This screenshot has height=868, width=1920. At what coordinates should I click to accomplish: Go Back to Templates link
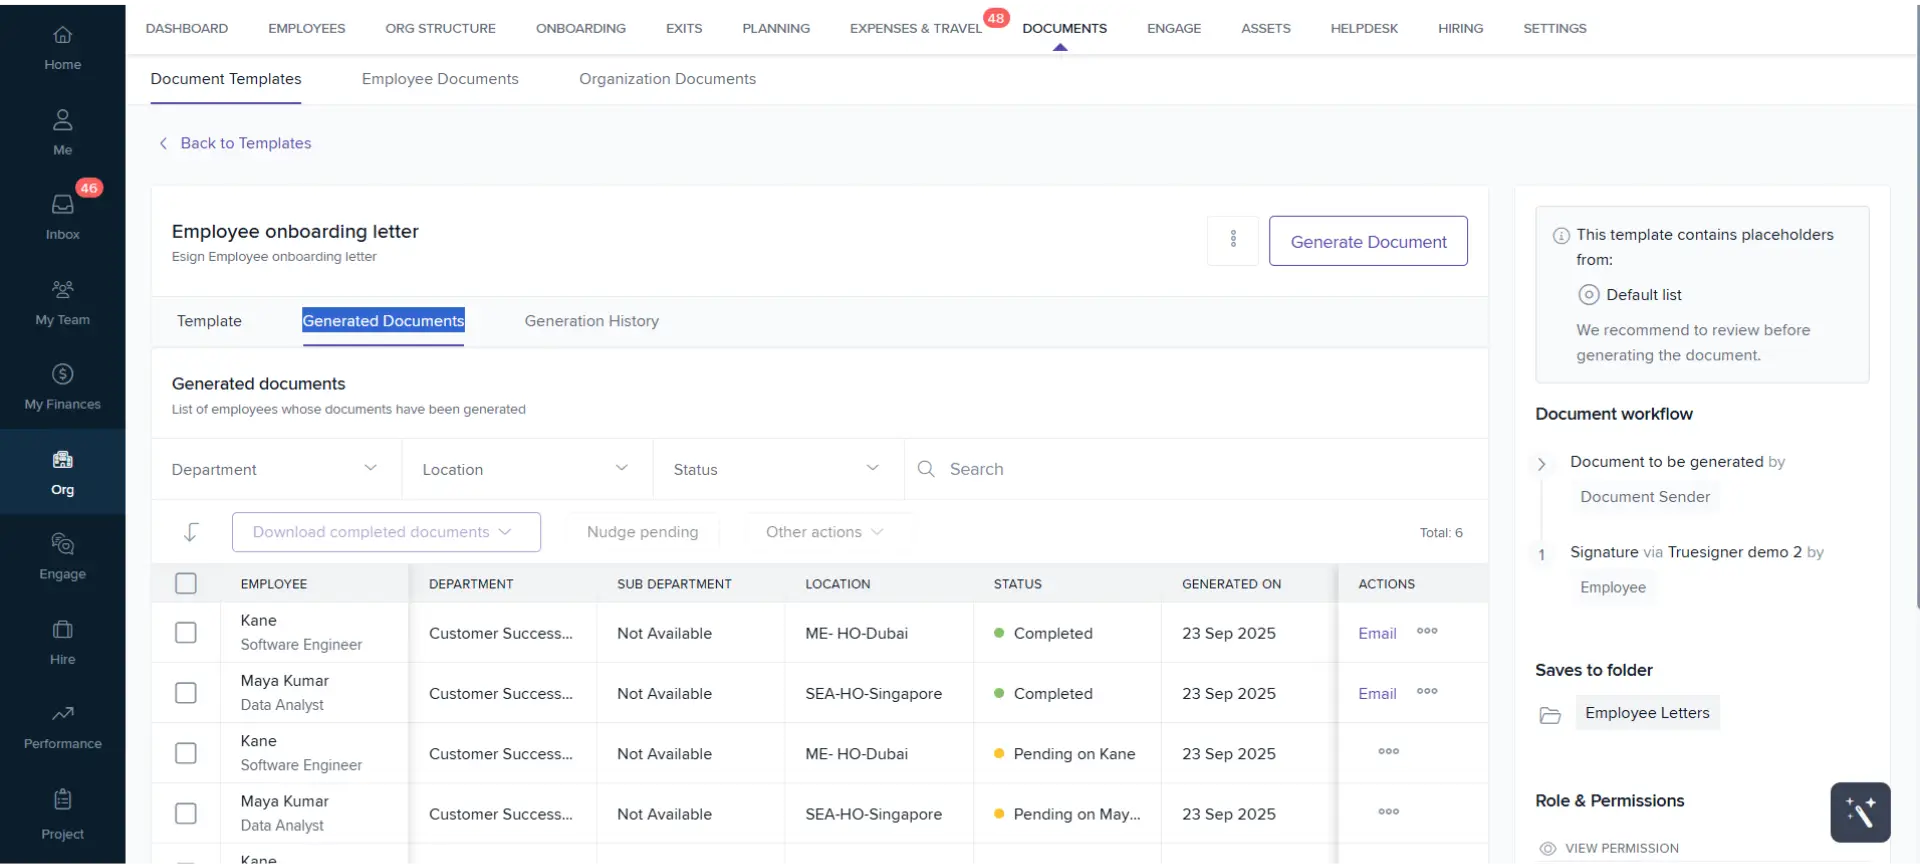point(245,143)
